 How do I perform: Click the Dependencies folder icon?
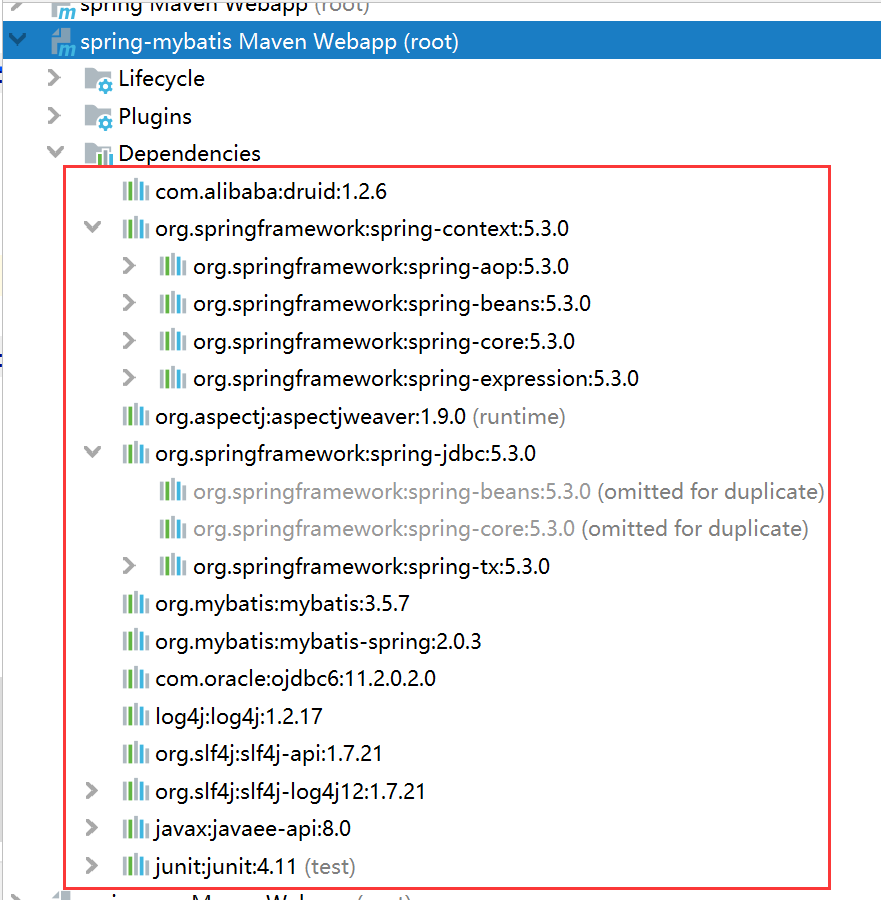98,154
